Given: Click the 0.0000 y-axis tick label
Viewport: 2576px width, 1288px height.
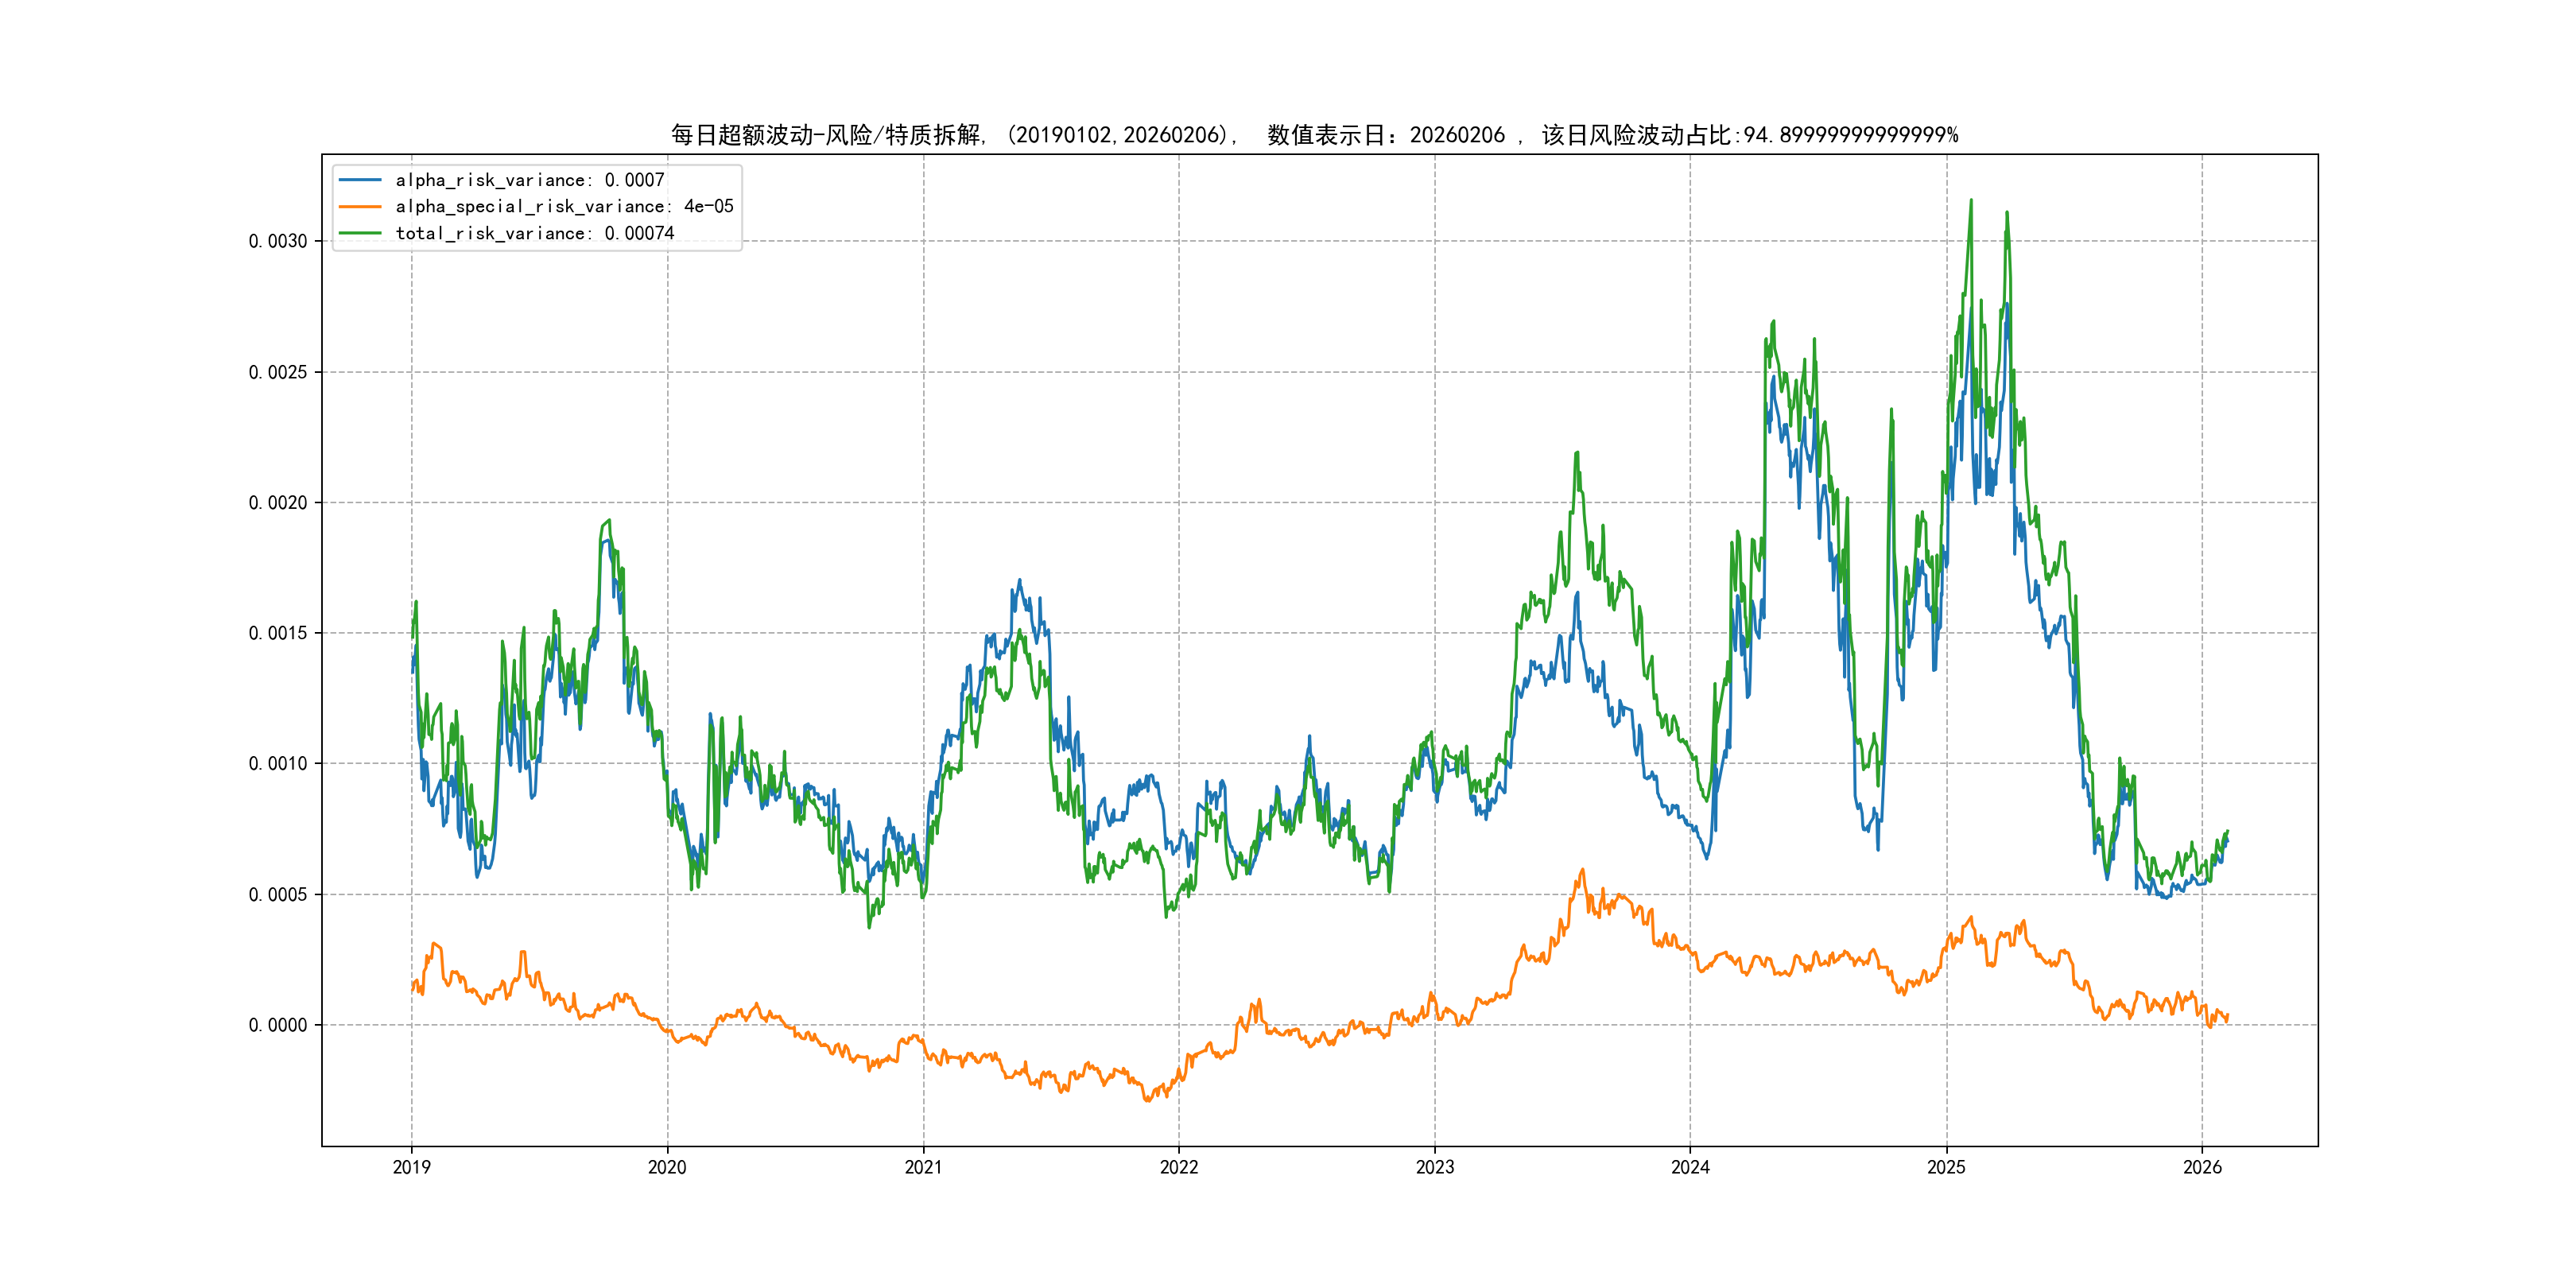Looking at the screenshot, I should click(278, 1025).
